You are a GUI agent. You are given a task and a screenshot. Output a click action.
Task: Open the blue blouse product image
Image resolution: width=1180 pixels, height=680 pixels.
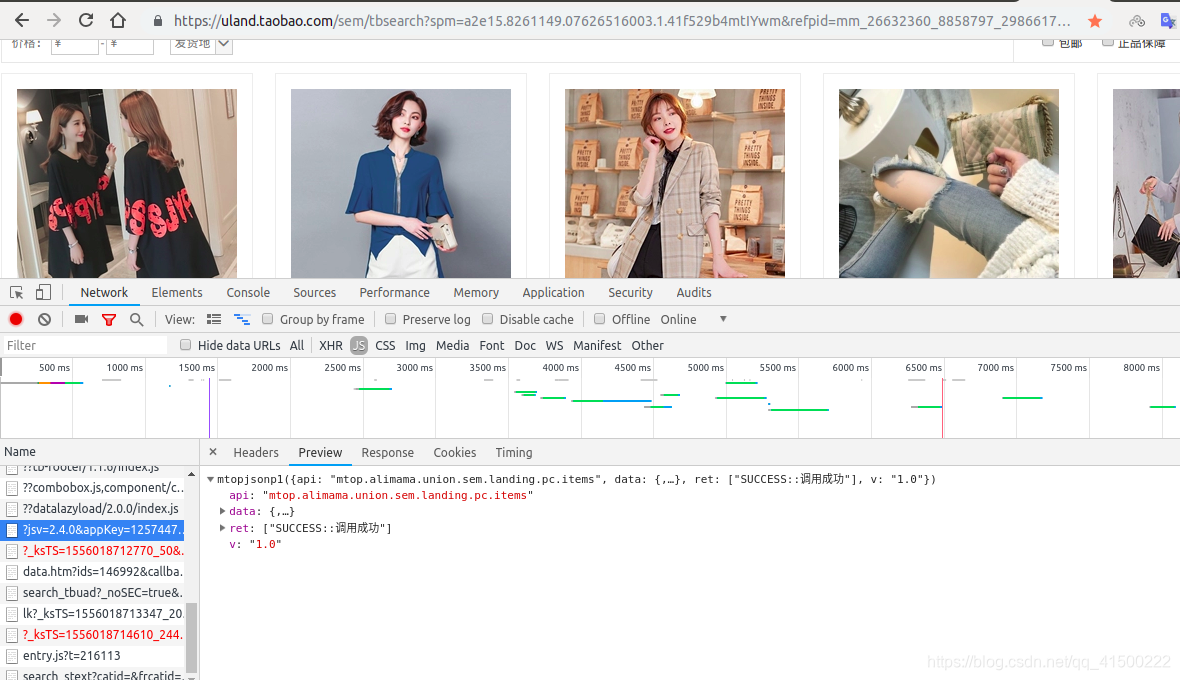click(400, 183)
